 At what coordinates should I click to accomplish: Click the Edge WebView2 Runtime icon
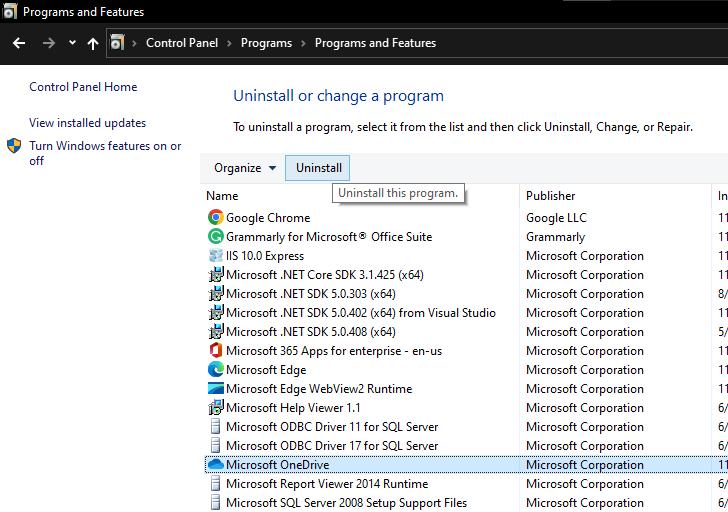[215, 389]
